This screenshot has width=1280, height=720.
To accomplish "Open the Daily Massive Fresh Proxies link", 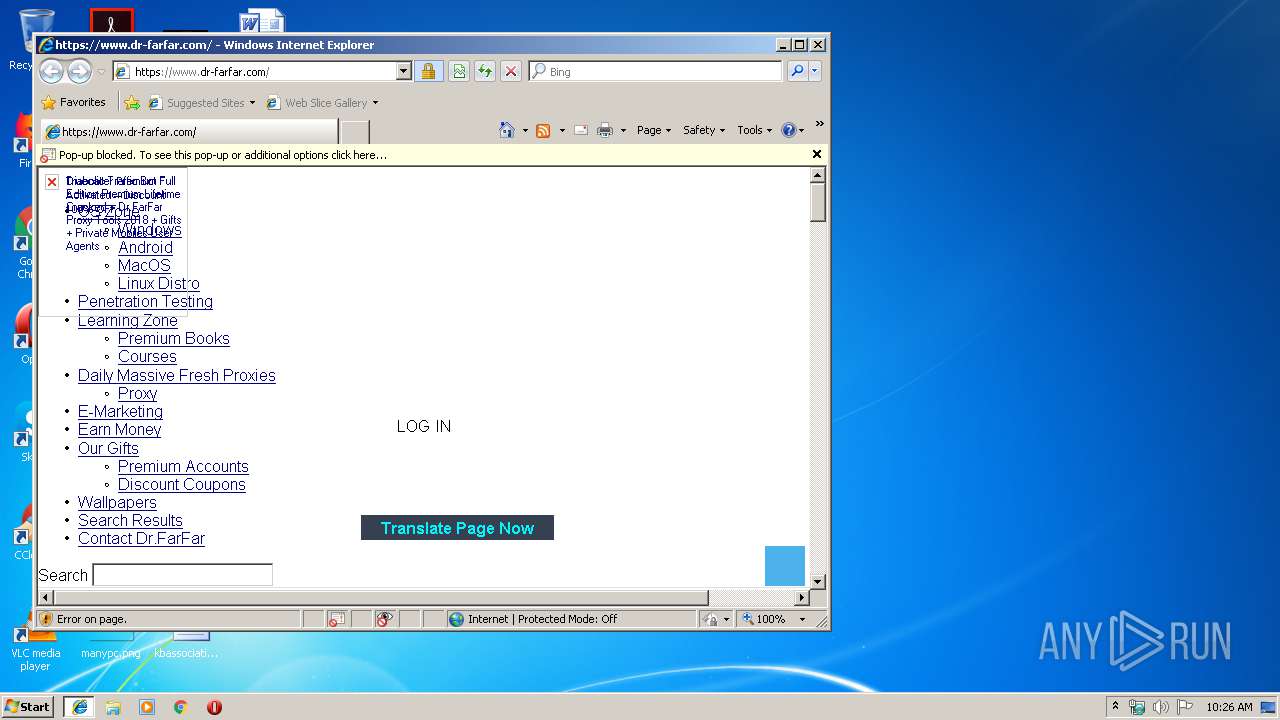I will 177,376.
